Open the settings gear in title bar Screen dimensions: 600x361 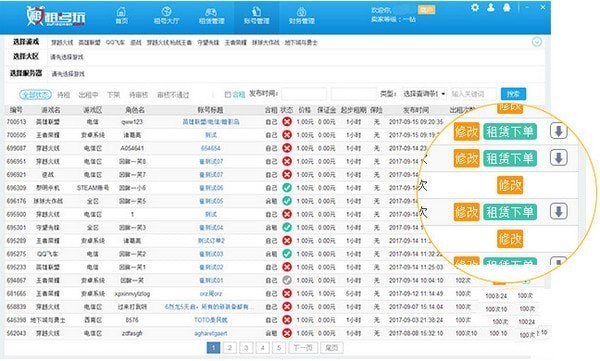coord(475,7)
